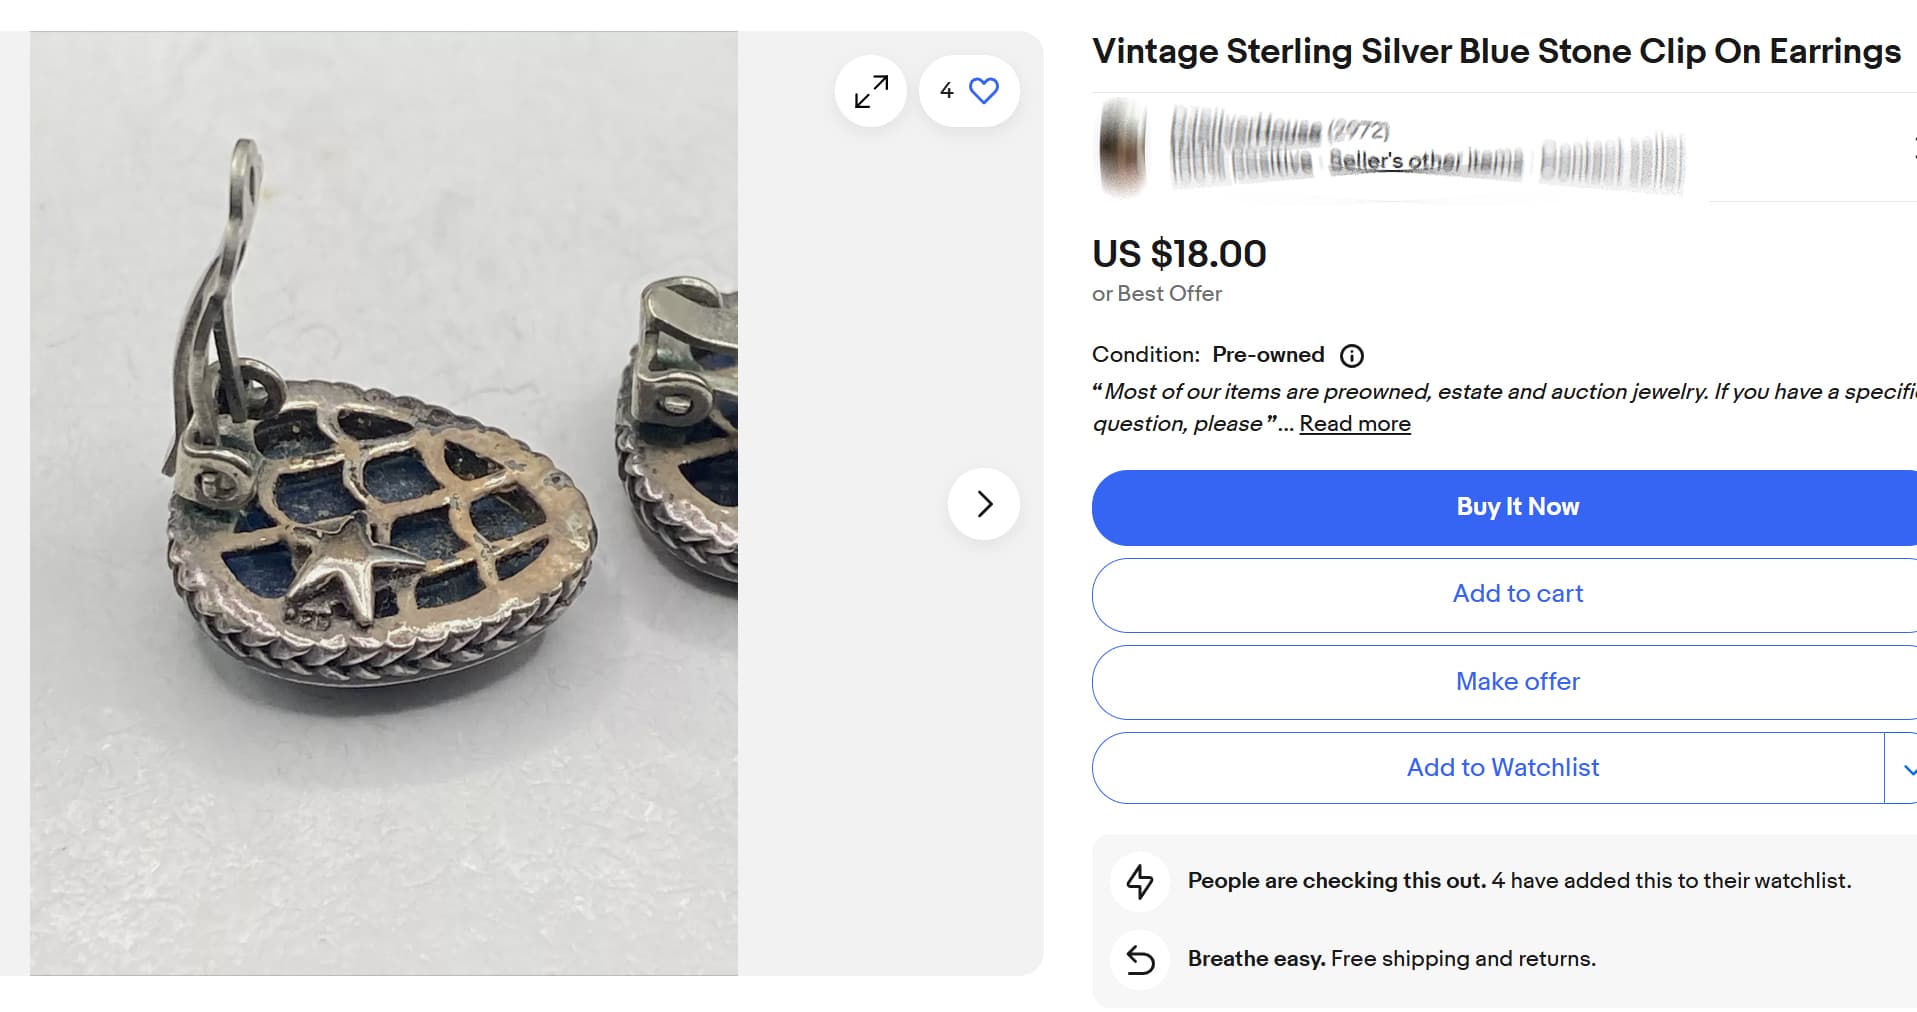Click the lightning bolt icon

pyautogui.click(x=1140, y=881)
